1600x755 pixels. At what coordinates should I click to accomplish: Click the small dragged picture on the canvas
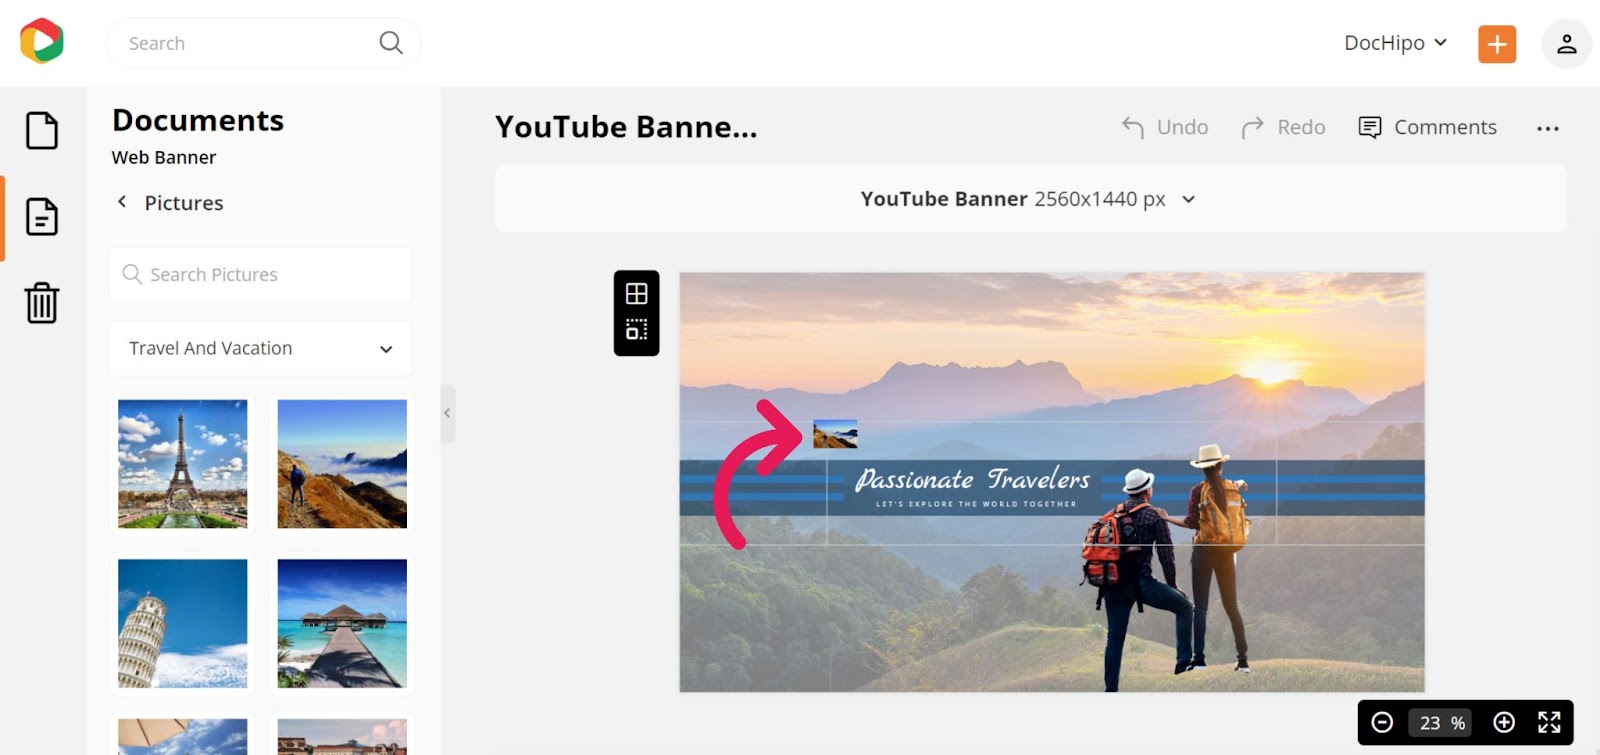(x=835, y=434)
